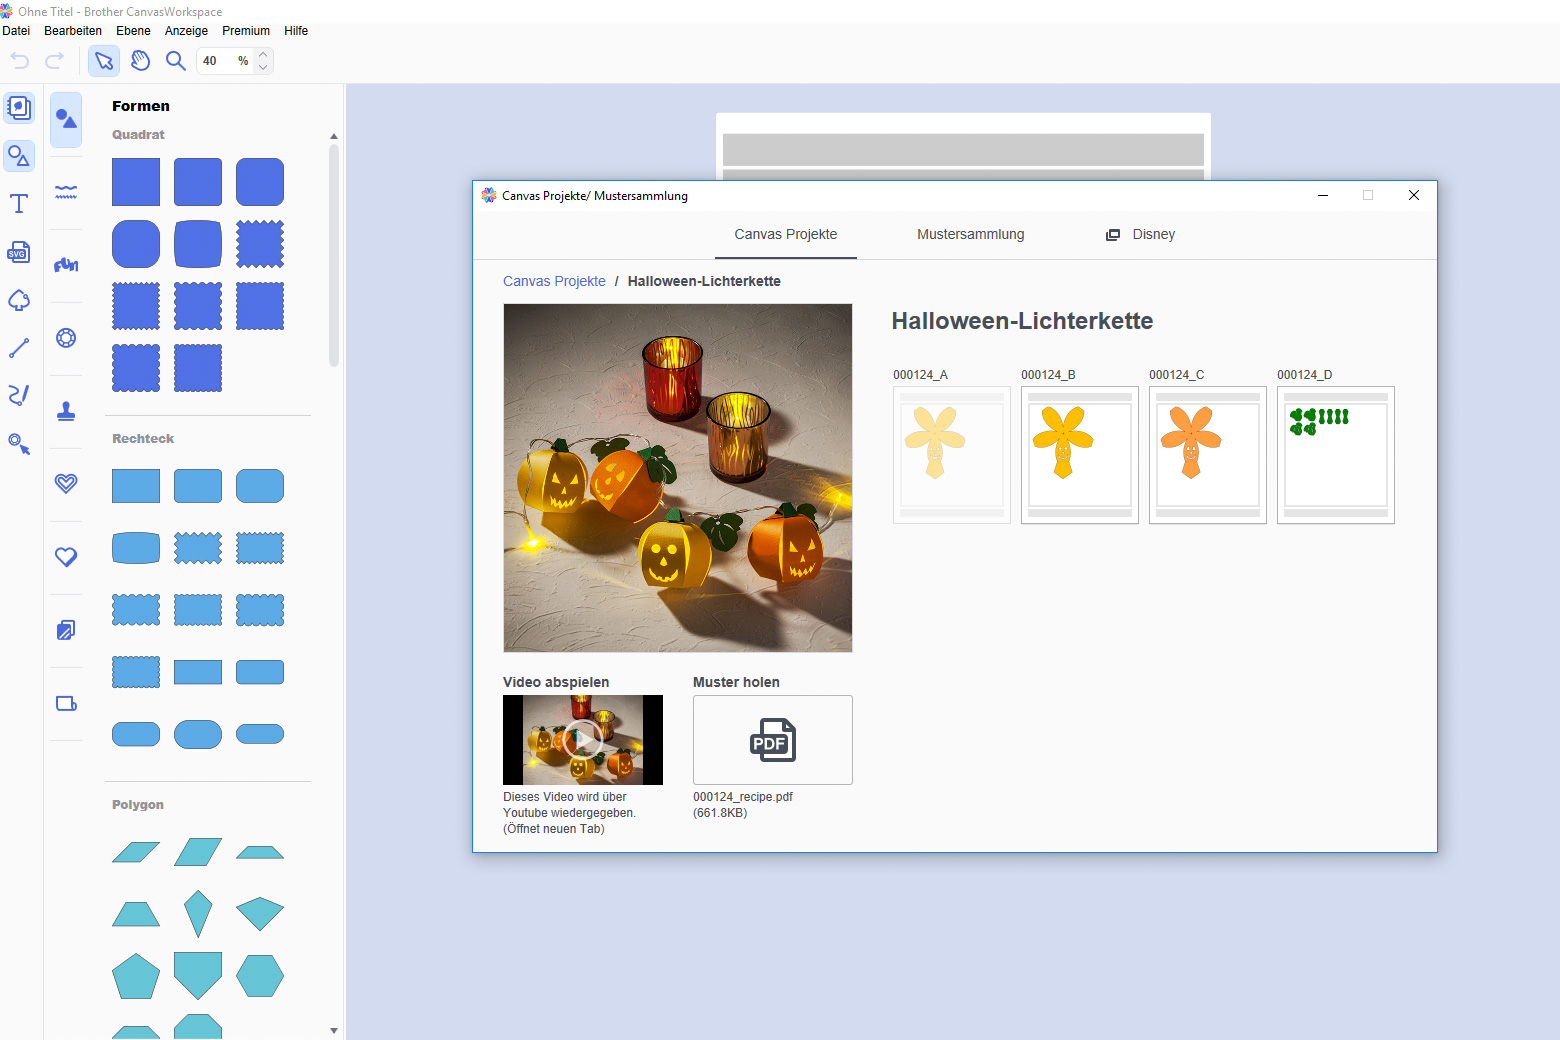Select the hand pan tool
The image size is (1560, 1040).
click(x=140, y=61)
